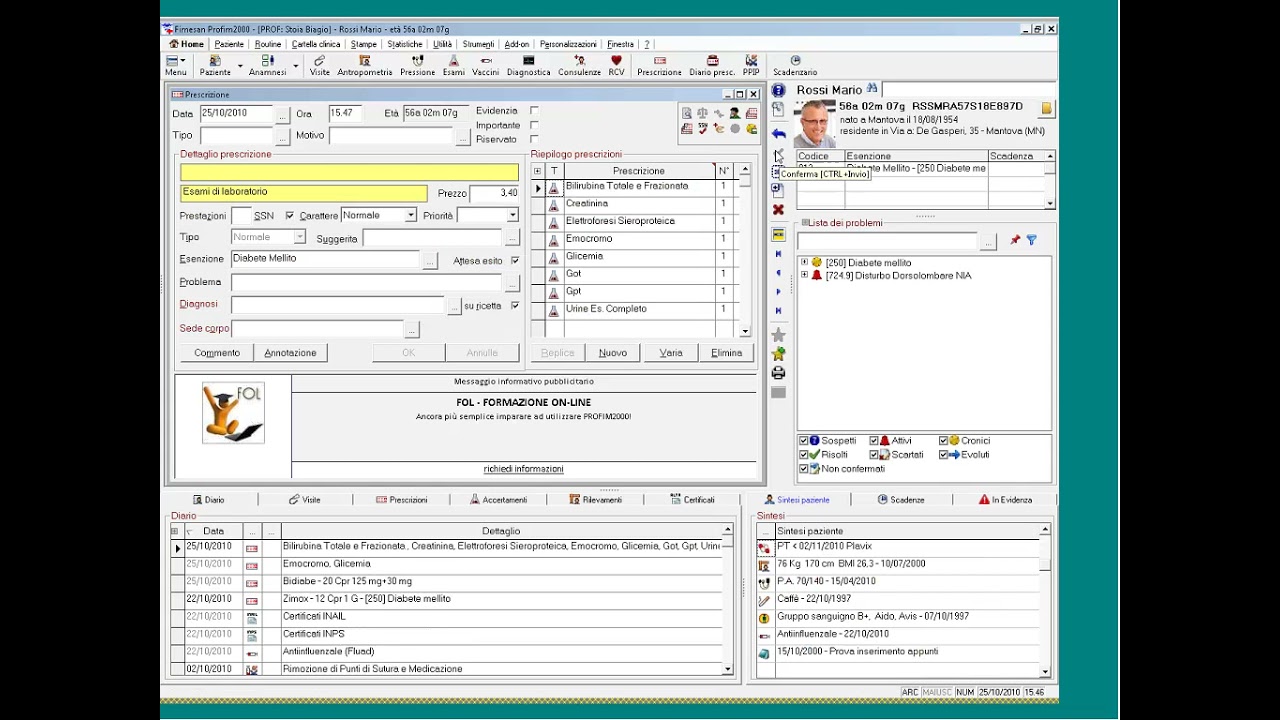The width and height of the screenshot is (1280, 720).
Task: Click into the Prezzo field
Action: pyautogui.click(x=494, y=193)
